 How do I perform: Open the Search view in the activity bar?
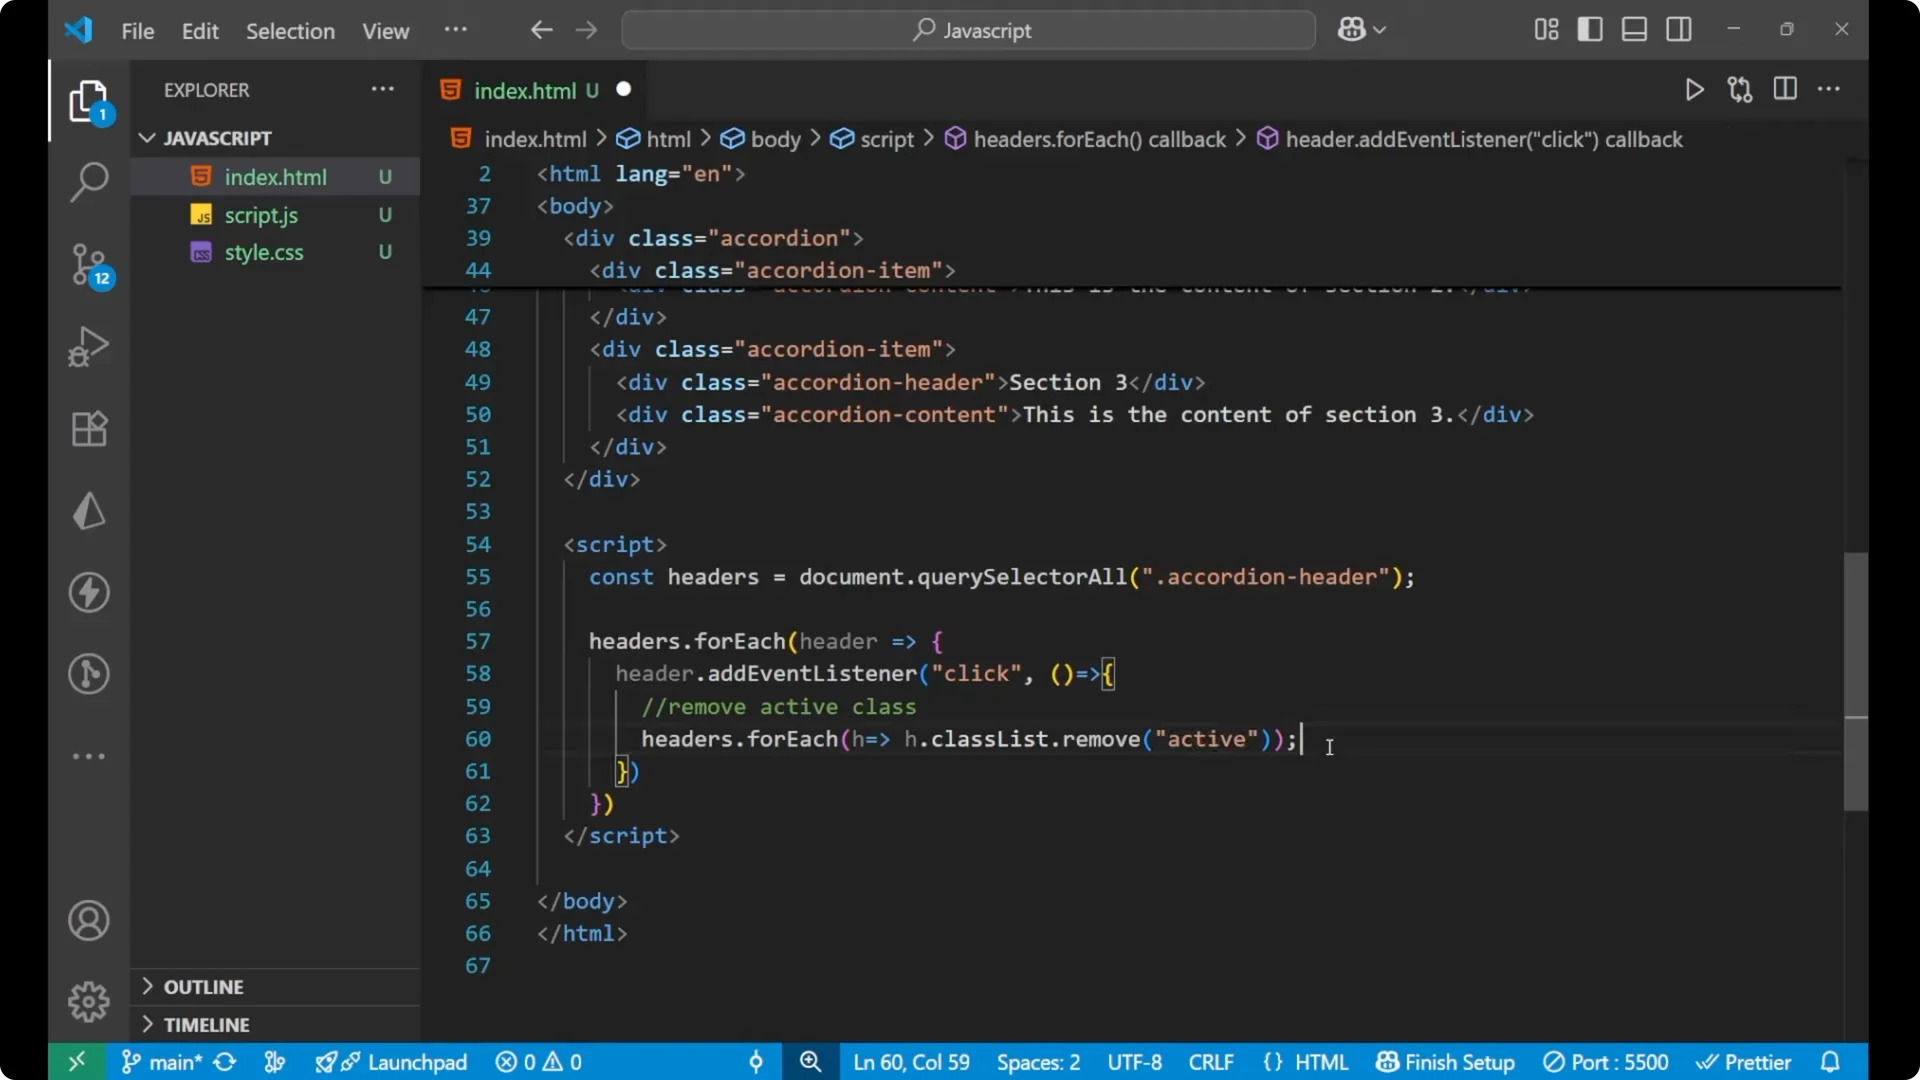tap(89, 182)
